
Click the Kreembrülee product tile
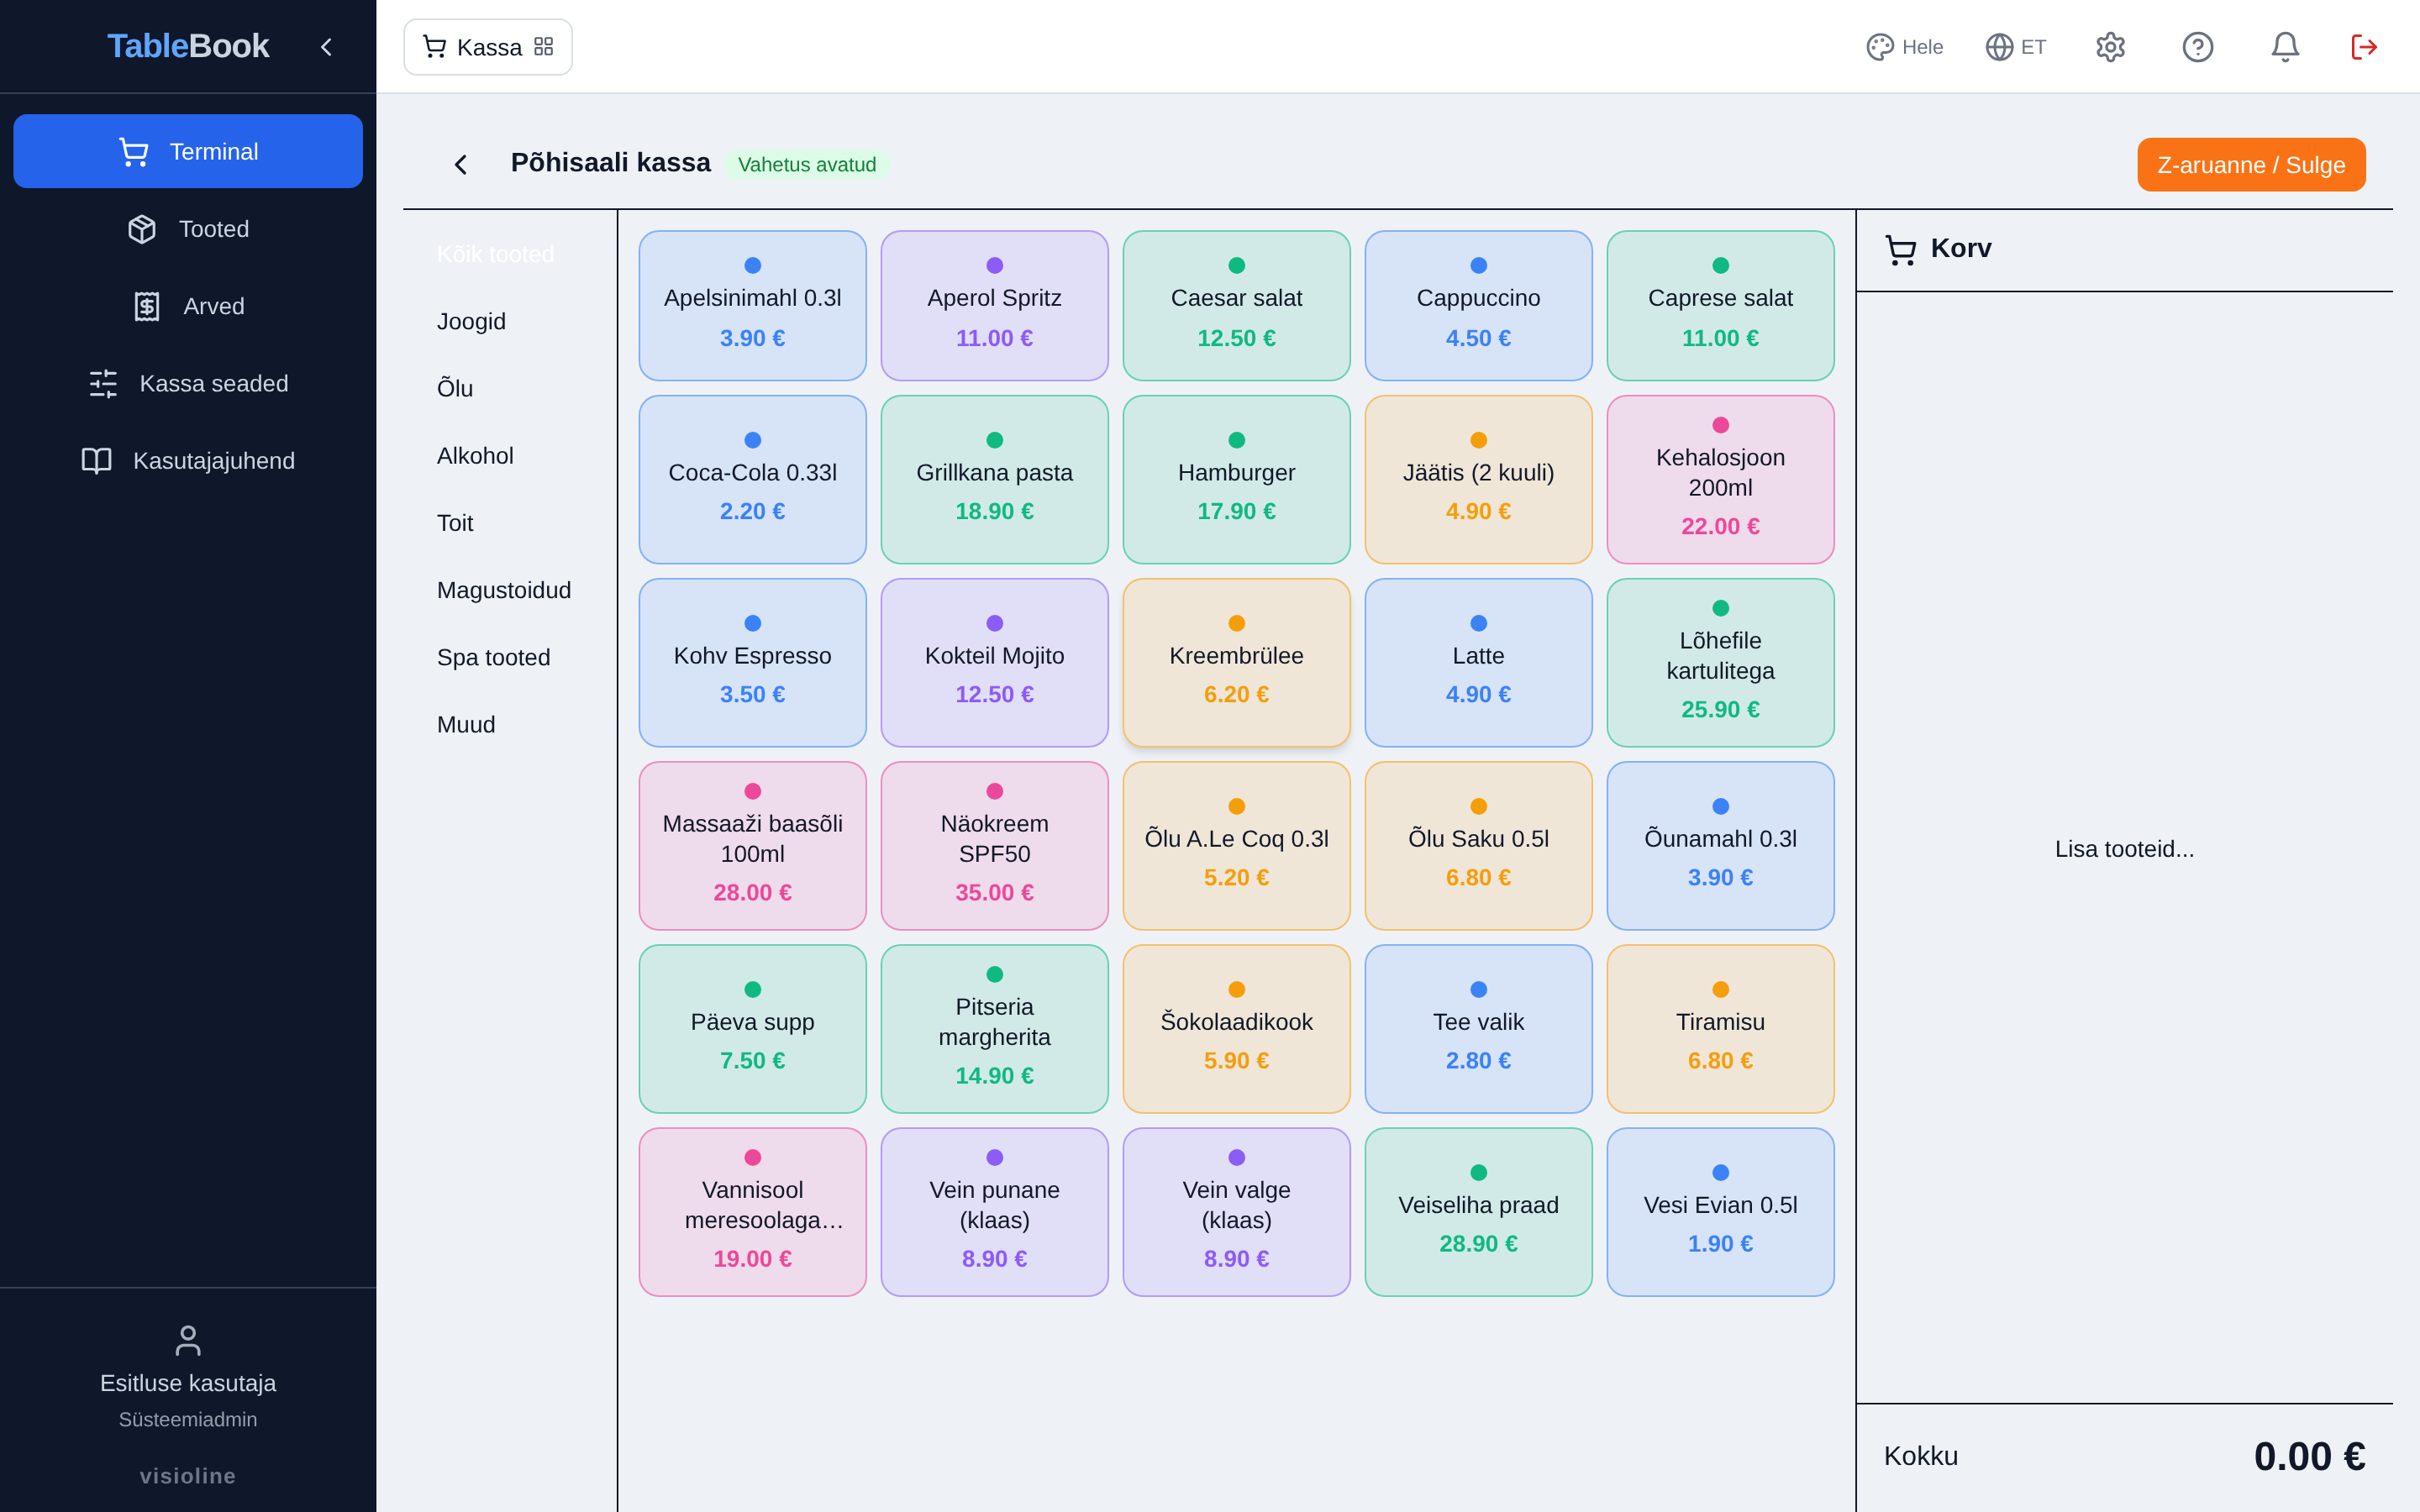point(1236,662)
